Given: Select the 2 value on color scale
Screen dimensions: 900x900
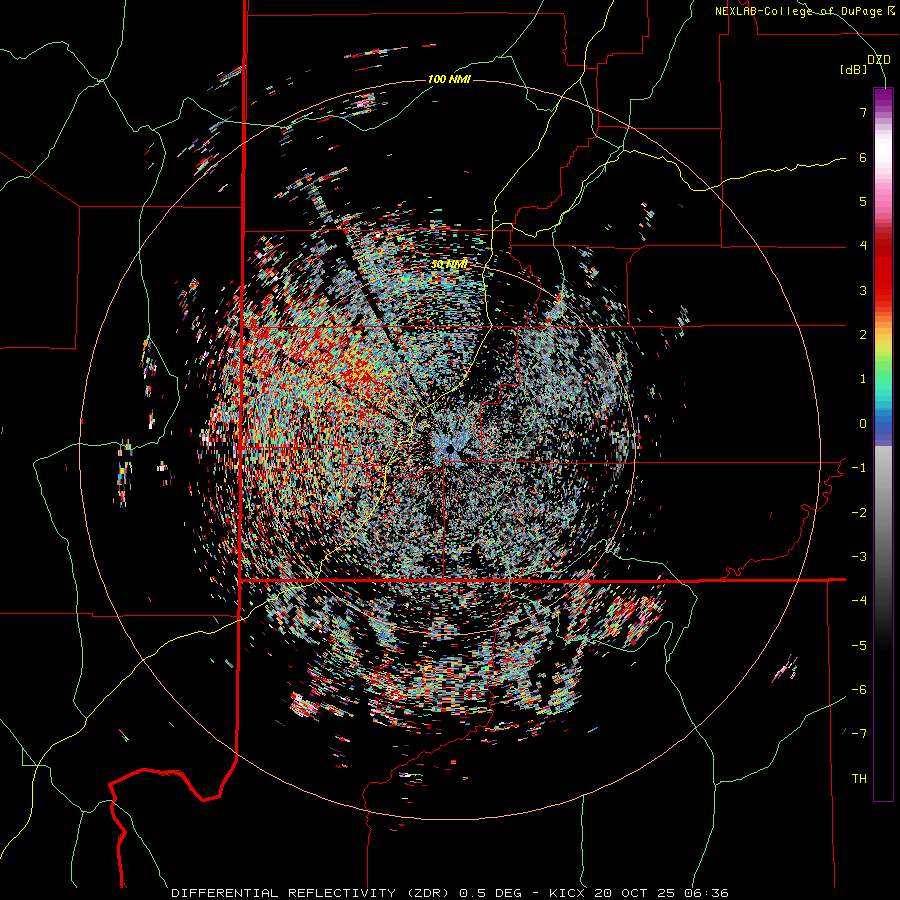Looking at the screenshot, I should 863,335.
